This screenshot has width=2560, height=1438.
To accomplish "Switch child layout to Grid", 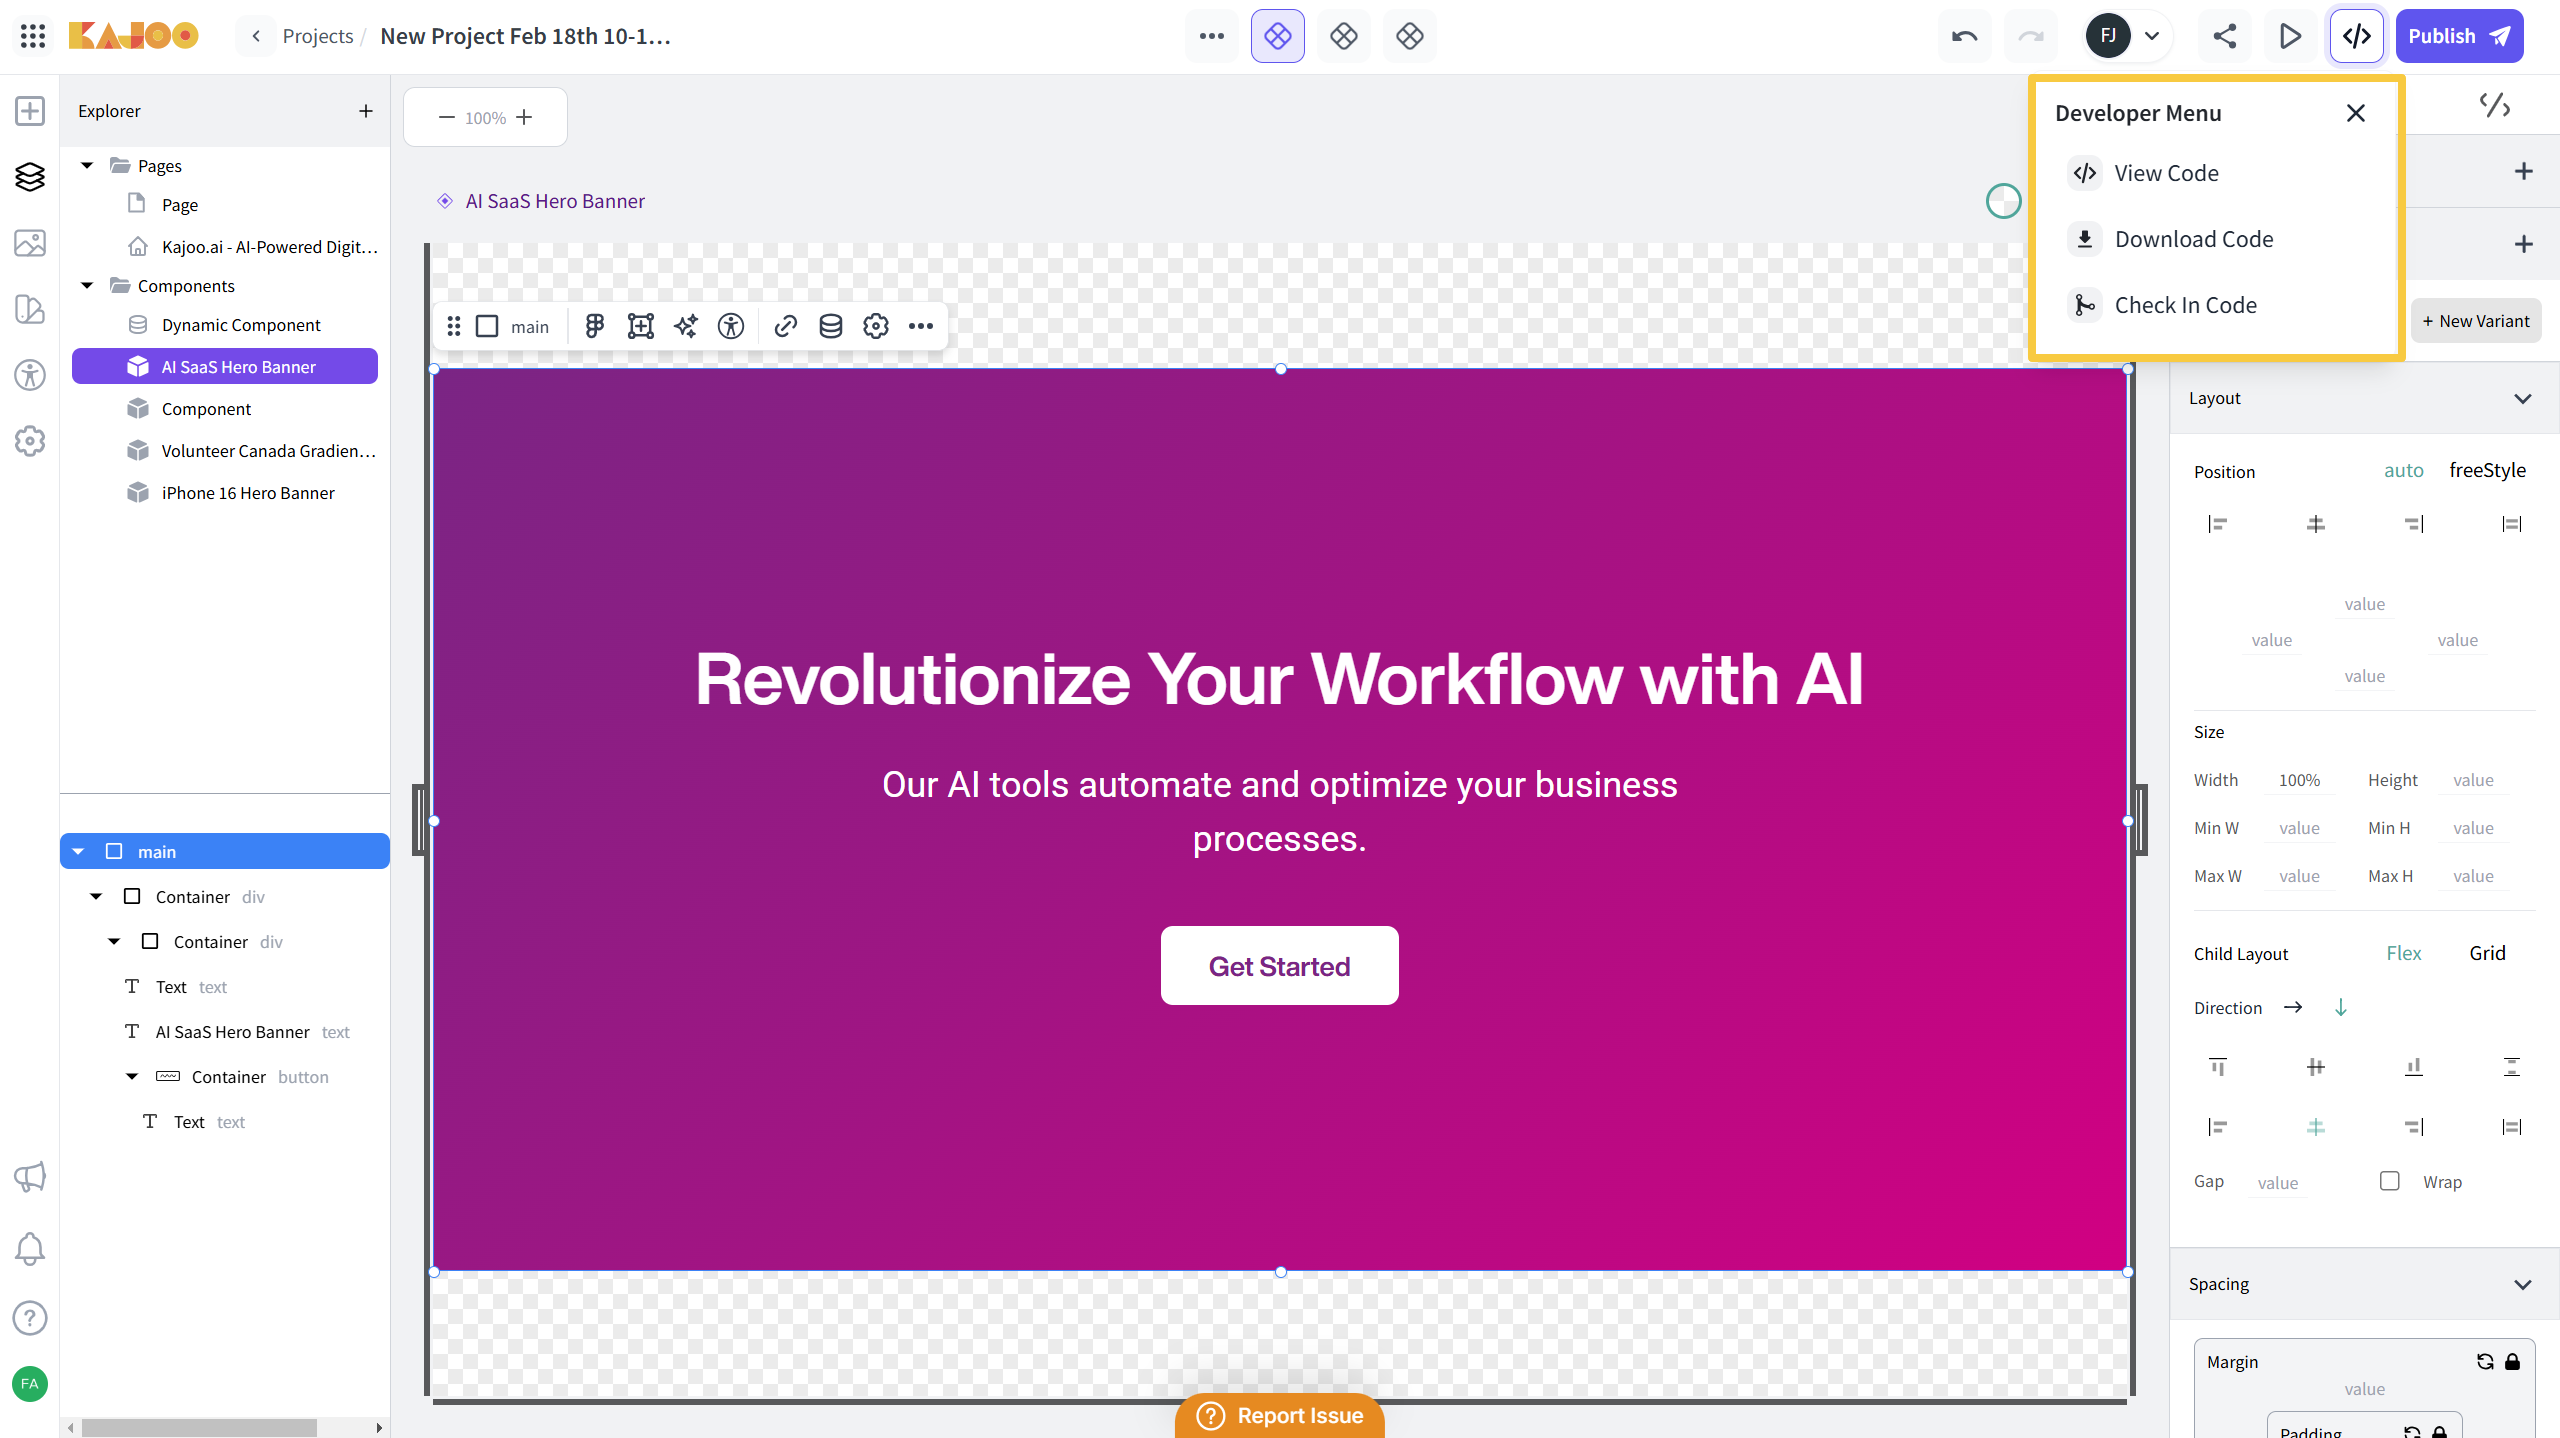I will 2487,953.
